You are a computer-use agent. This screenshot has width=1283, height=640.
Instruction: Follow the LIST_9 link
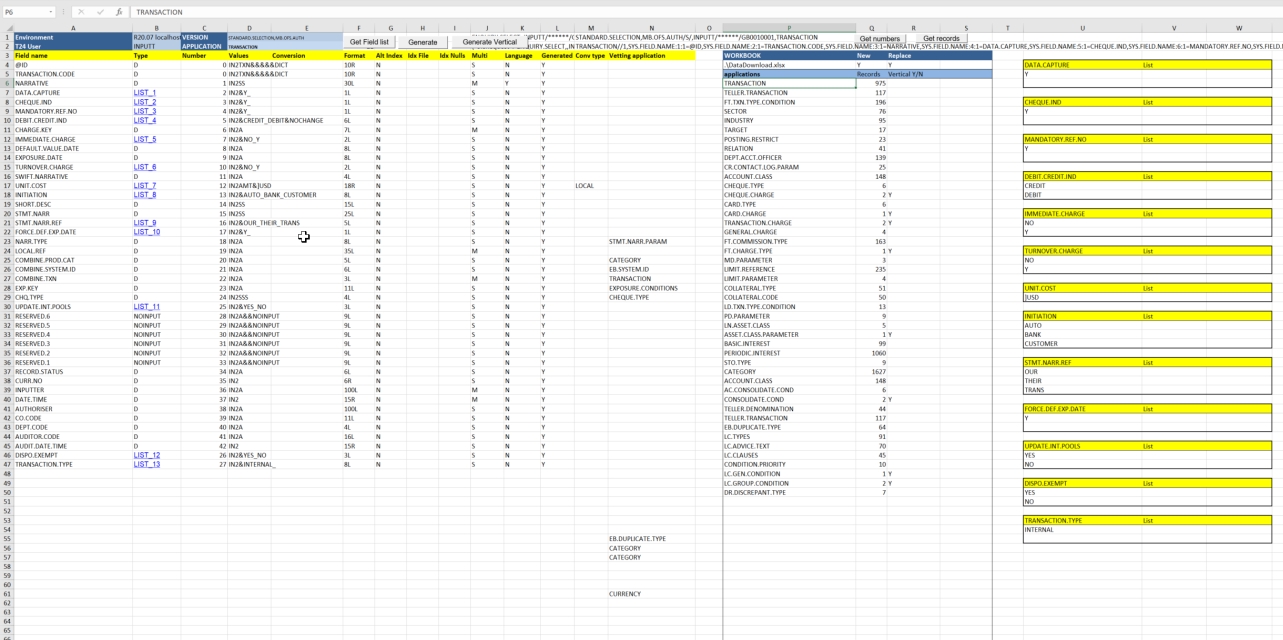145,223
